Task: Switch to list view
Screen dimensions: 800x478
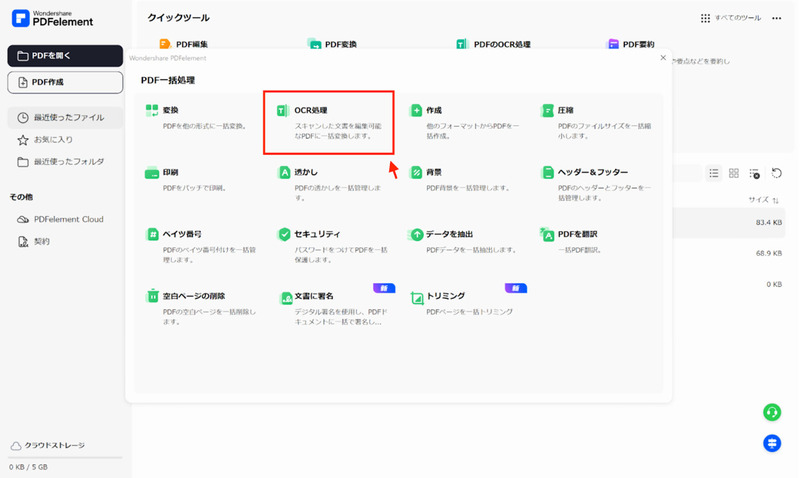Action: point(714,173)
